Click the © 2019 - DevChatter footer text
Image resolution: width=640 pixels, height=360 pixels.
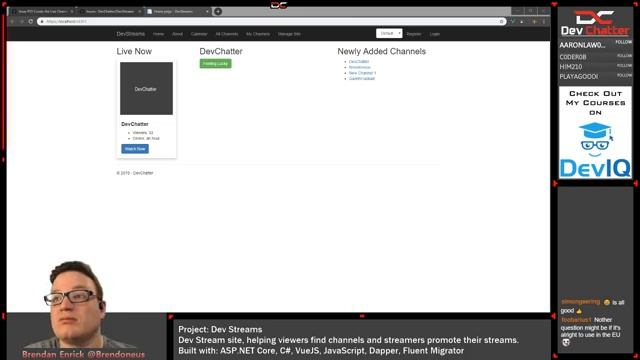[135, 173]
